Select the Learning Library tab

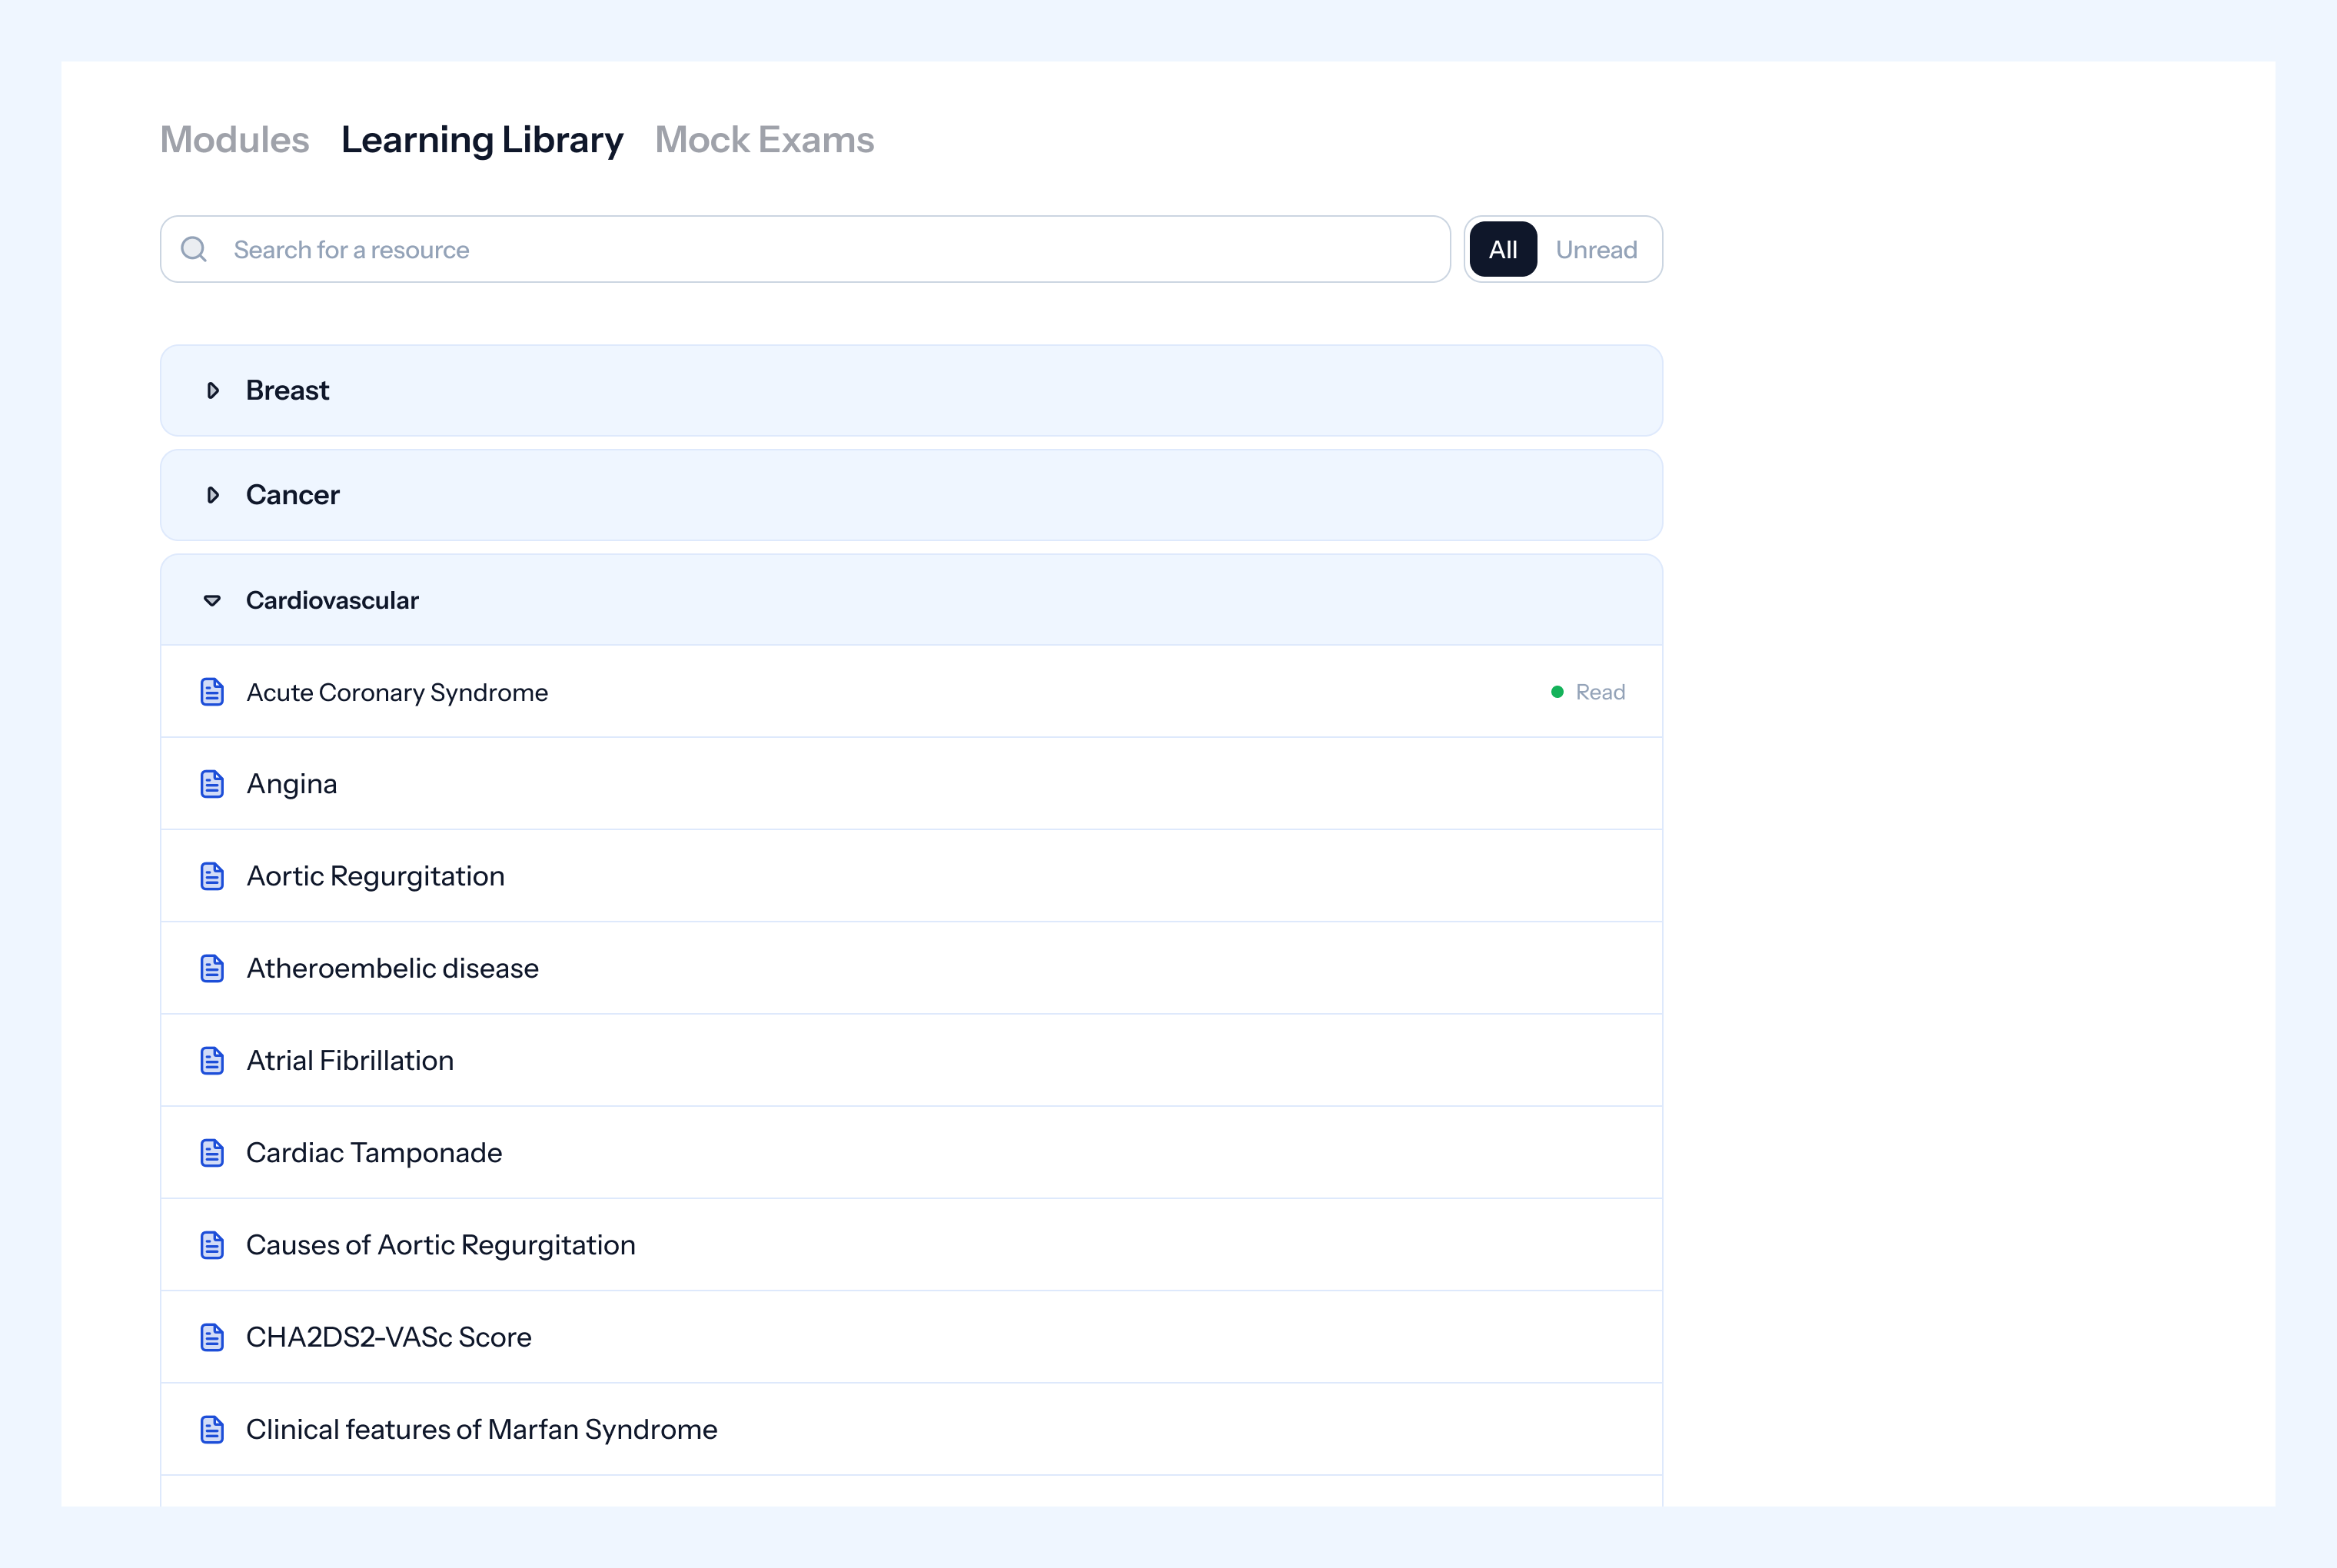pos(482,140)
